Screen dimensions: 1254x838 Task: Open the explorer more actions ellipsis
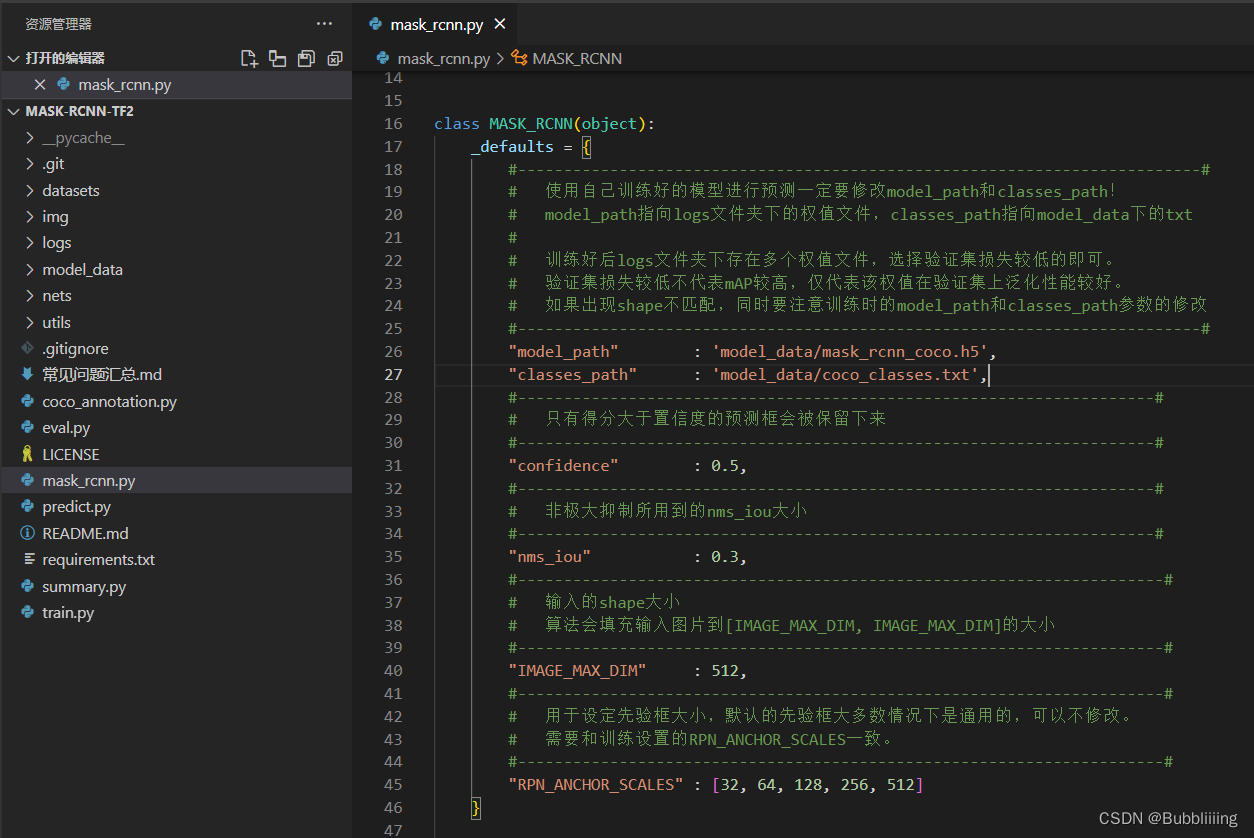tap(324, 23)
